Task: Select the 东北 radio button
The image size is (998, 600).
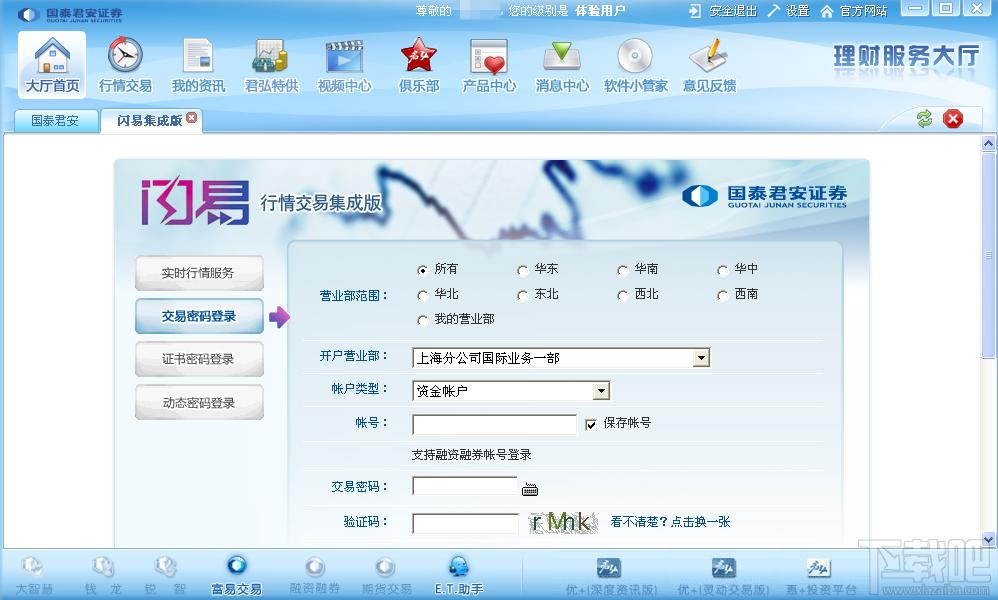Action: (x=522, y=295)
